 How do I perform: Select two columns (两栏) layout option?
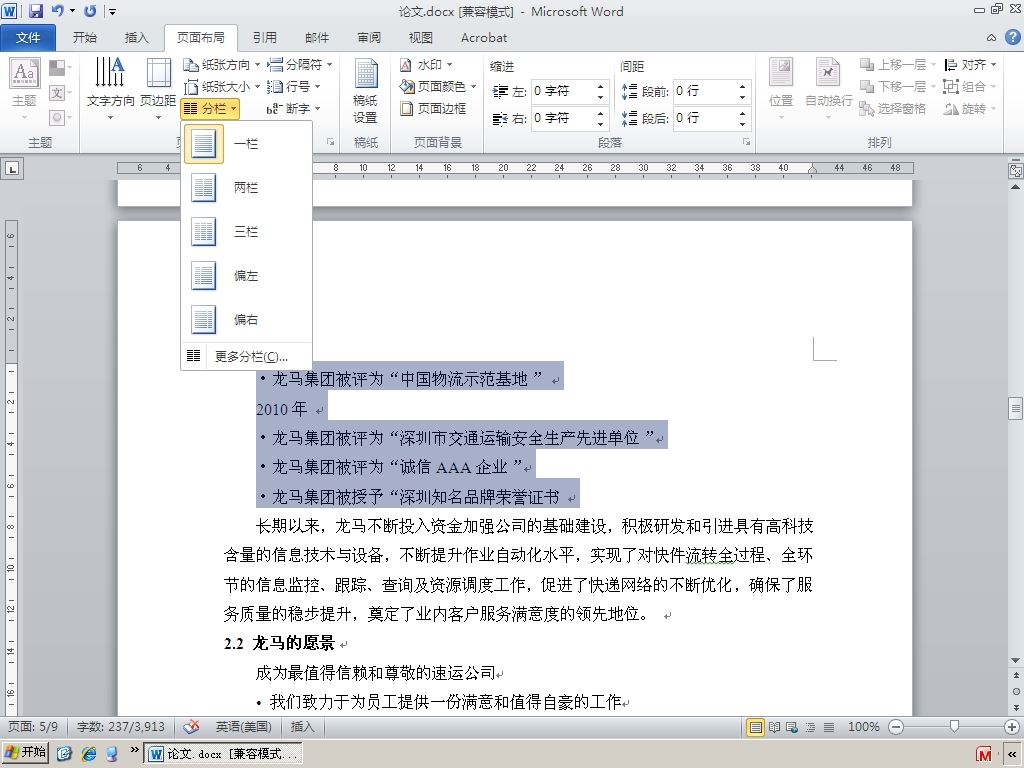coord(246,187)
